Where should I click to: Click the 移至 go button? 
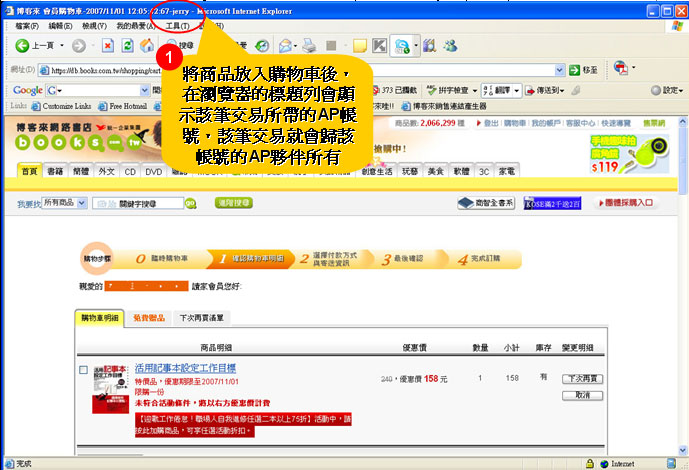tap(583, 70)
